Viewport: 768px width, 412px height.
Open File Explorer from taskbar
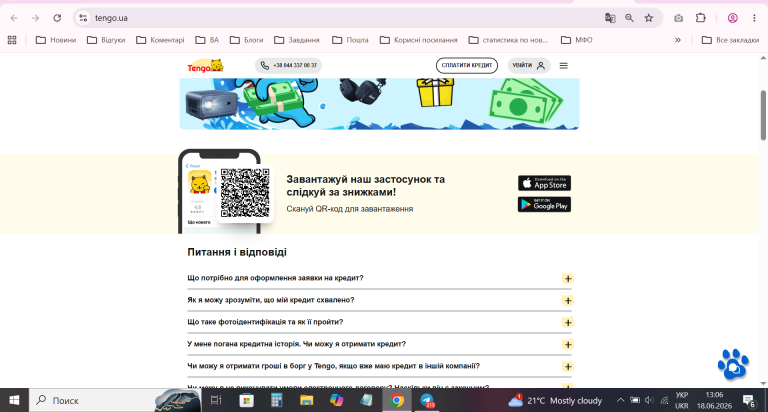coord(307,401)
